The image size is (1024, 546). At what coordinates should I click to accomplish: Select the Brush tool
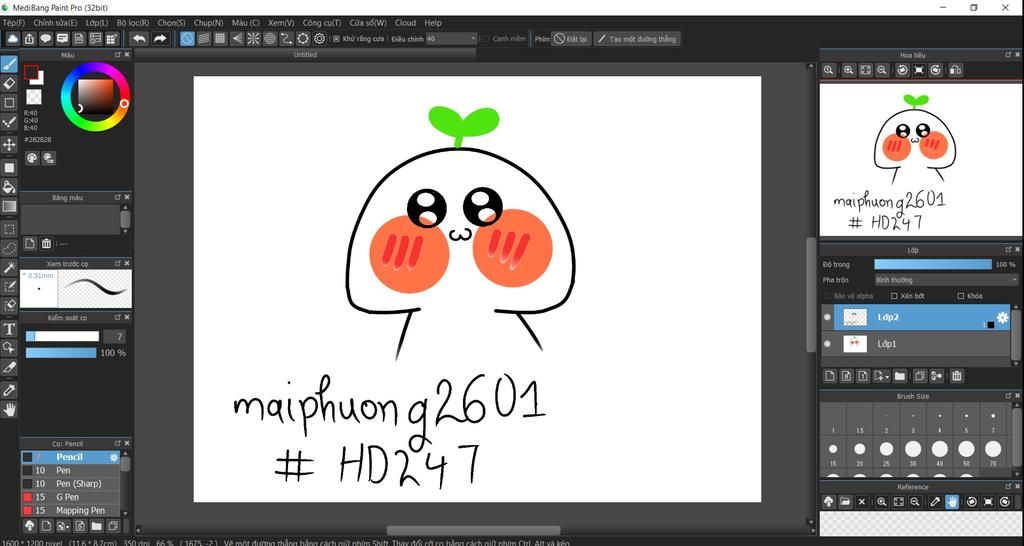pyautogui.click(x=9, y=65)
